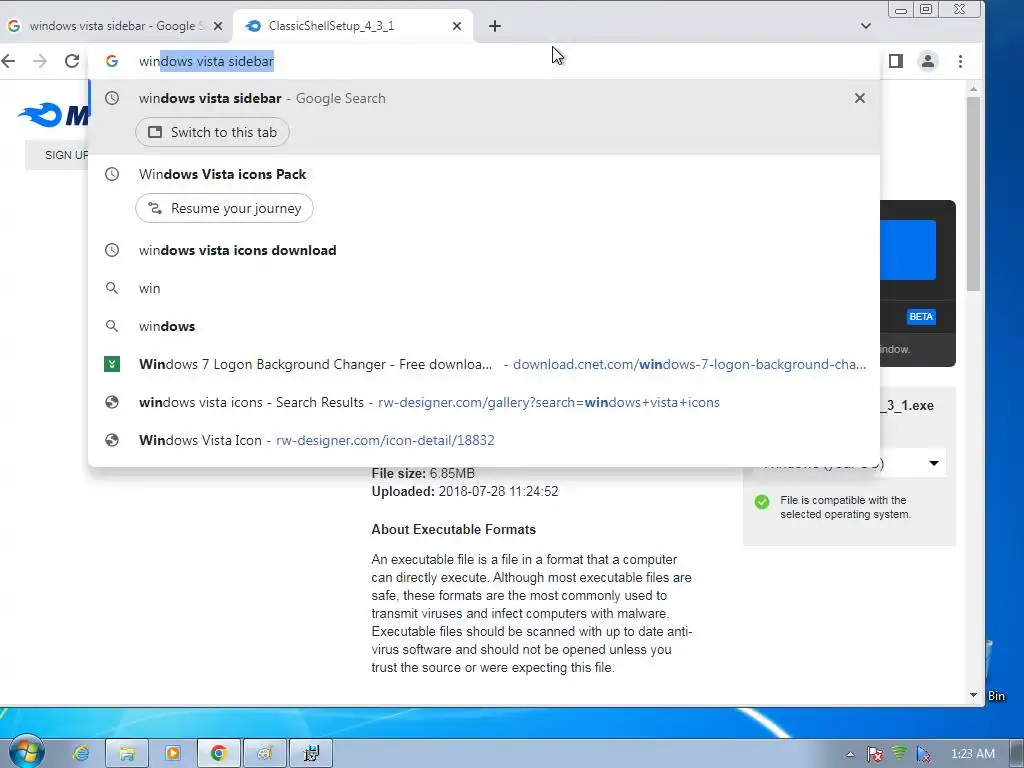Open the operating system dropdown arrow
Image resolution: width=1024 pixels, height=768 pixels.
[934, 463]
